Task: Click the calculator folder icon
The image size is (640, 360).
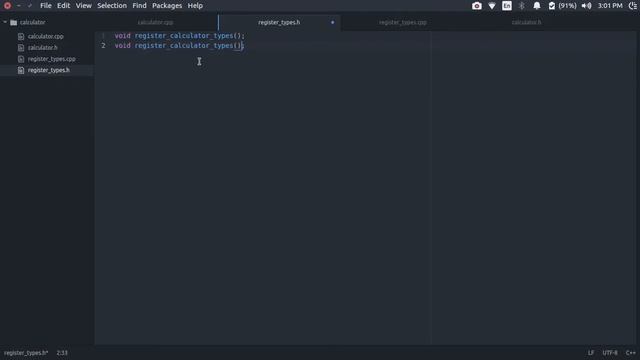Action: (13, 22)
